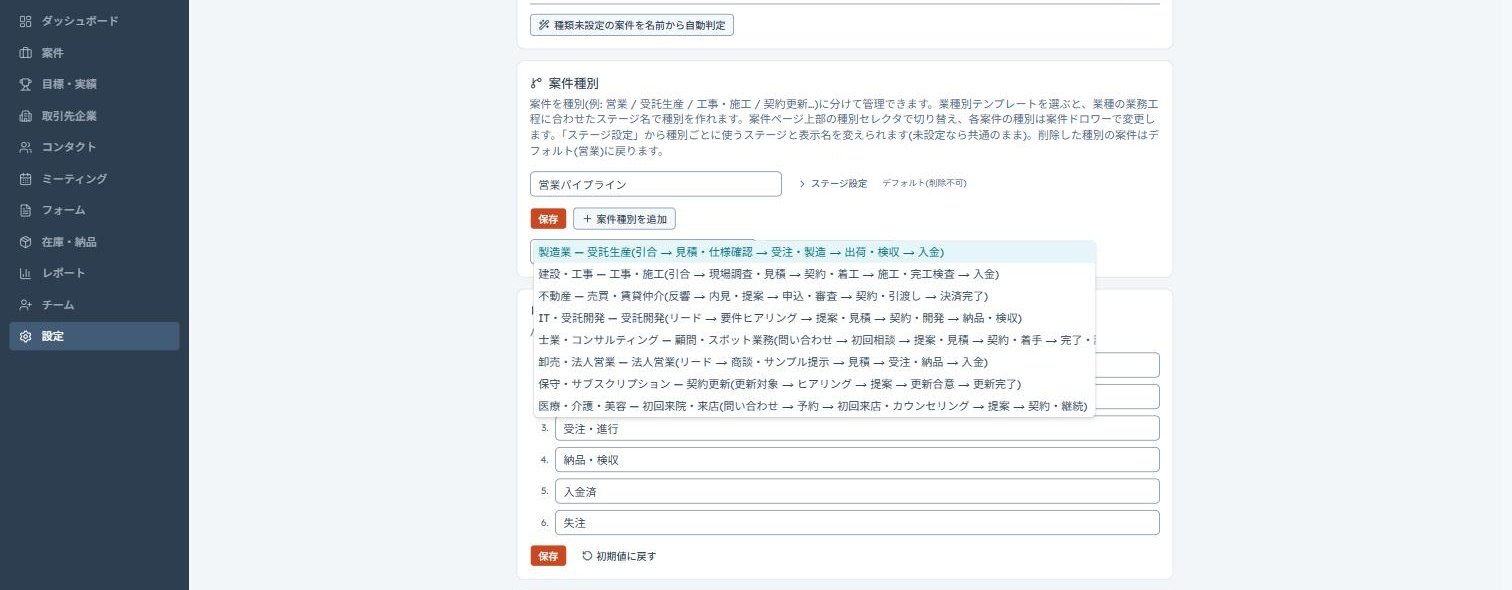Choose the 卸売・法人営業 template option
The image size is (1512, 590).
(x=814, y=362)
